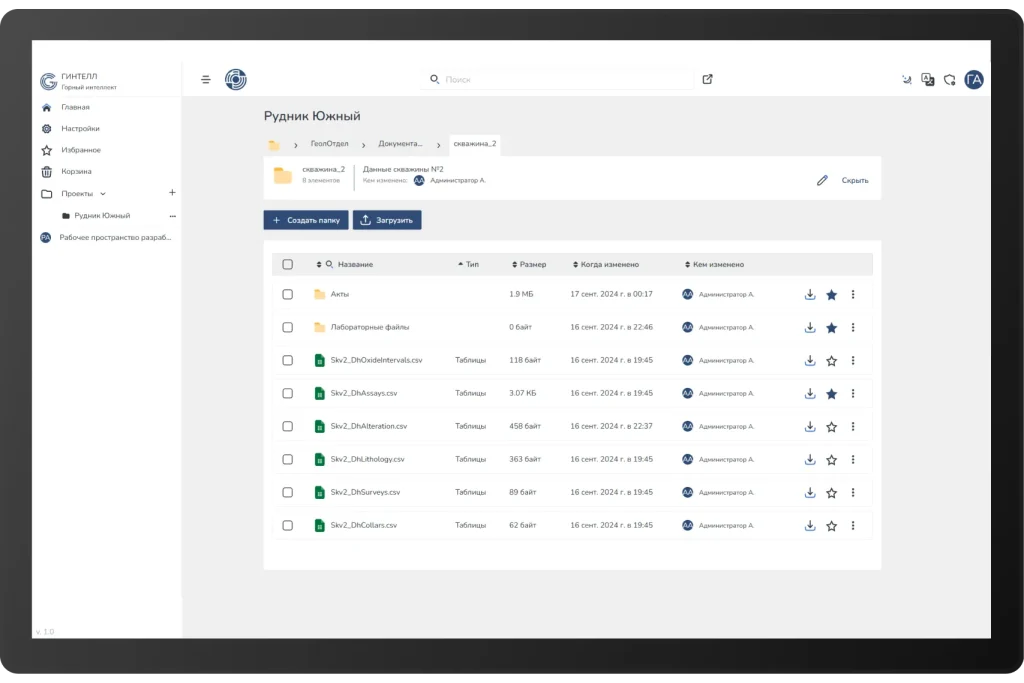
Task: Open Избранное in the sidebar
Action: [80, 150]
